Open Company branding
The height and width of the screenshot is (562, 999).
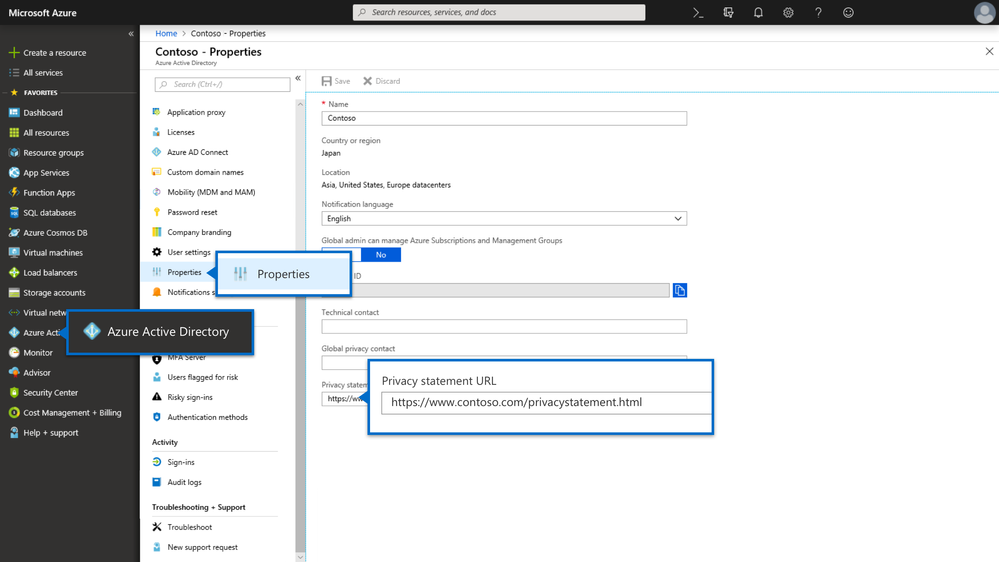pyautogui.click(x=192, y=233)
